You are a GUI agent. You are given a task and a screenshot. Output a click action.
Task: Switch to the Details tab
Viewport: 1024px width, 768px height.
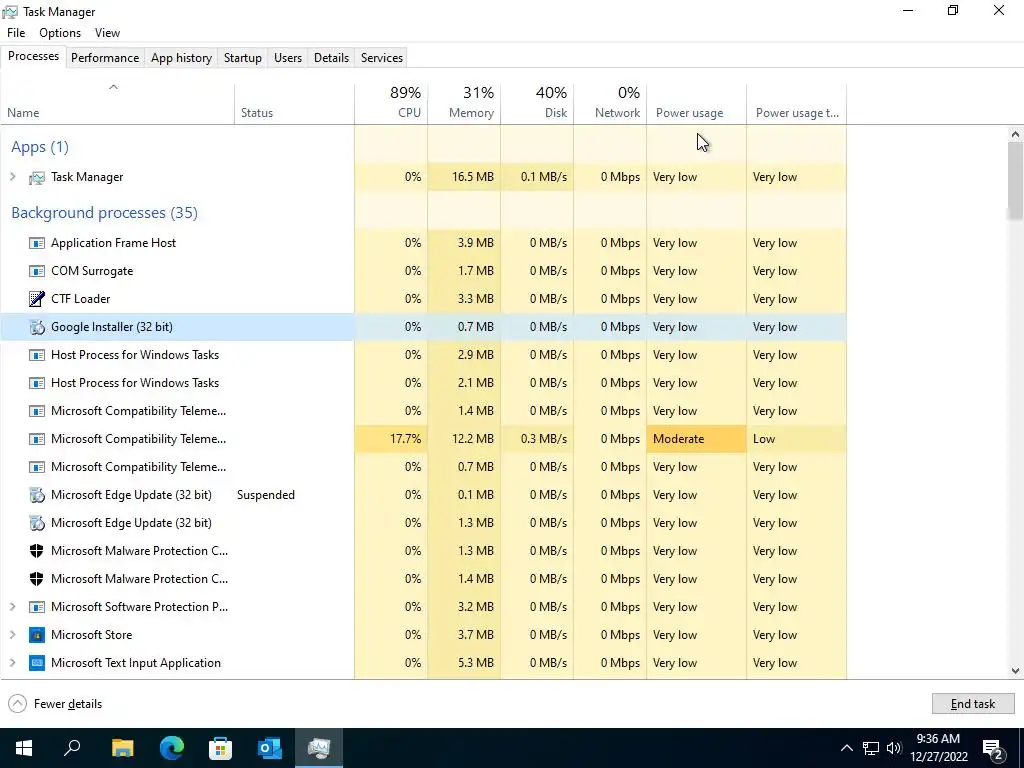[331, 57]
